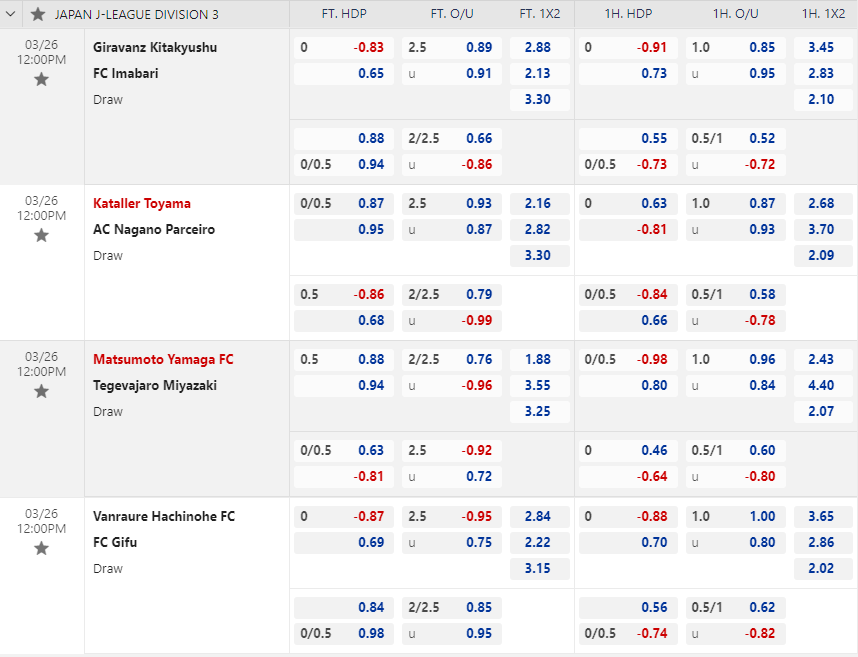The height and width of the screenshot is (657, 858).
Task: Select full-time draw odds 3.25, Matsumoto vs Miyazaki
Action: (540, 411)
